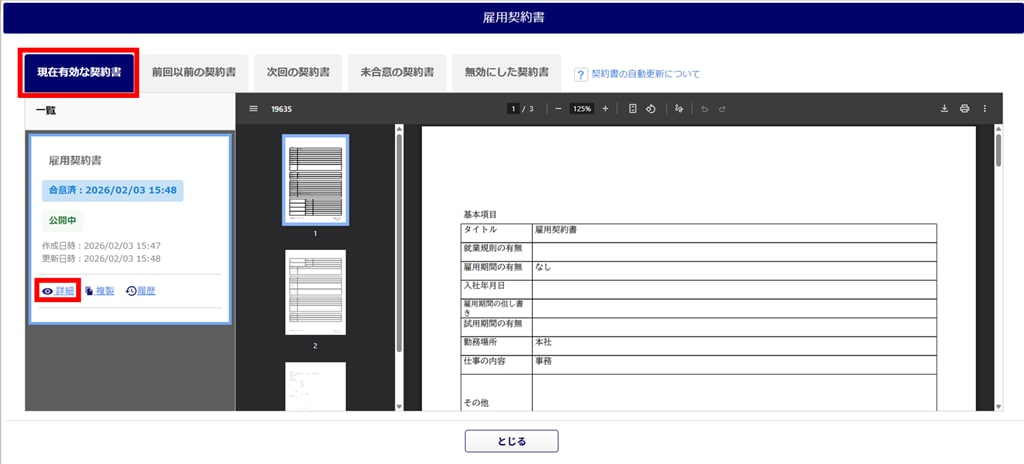
Task: Show the 無効にした契約書 tab
Action: 506,73
